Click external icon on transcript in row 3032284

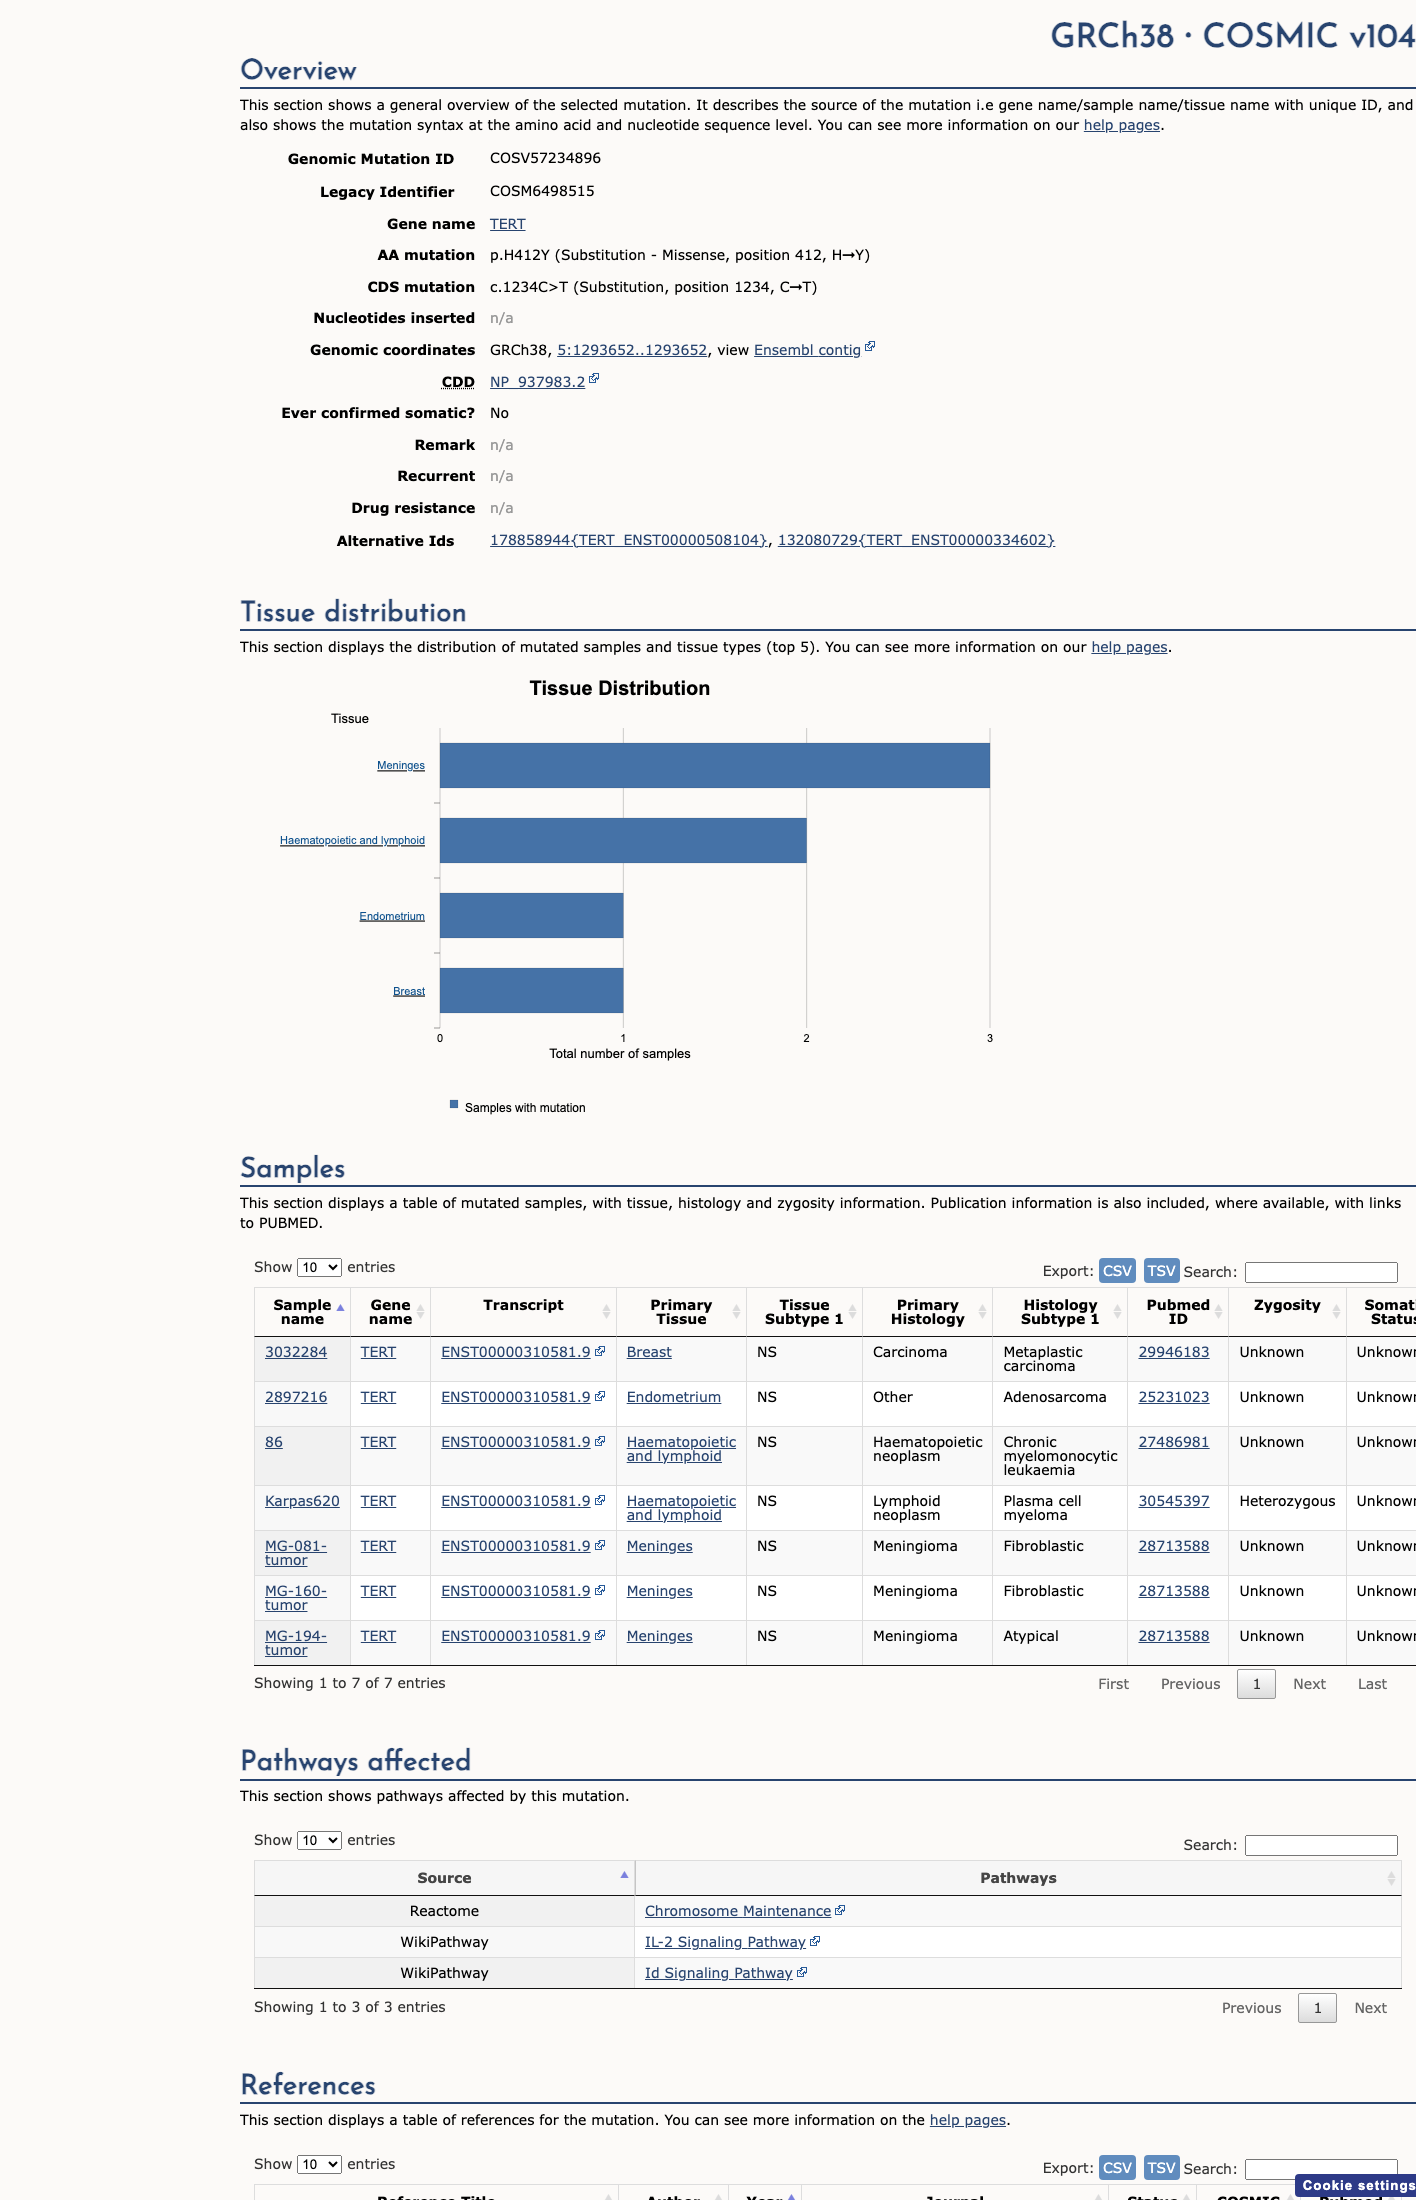point(600,1351)
